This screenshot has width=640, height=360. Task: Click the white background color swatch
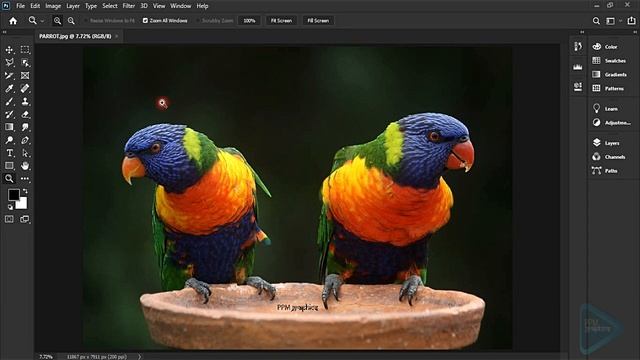[x=23, y=204]
